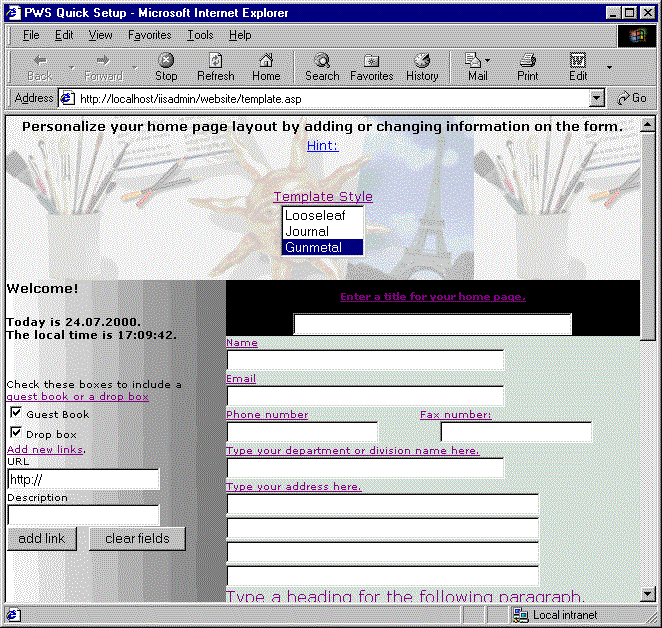
Task: Click the vertical scrollbar up arrow
Action: [x=648, y=125]
